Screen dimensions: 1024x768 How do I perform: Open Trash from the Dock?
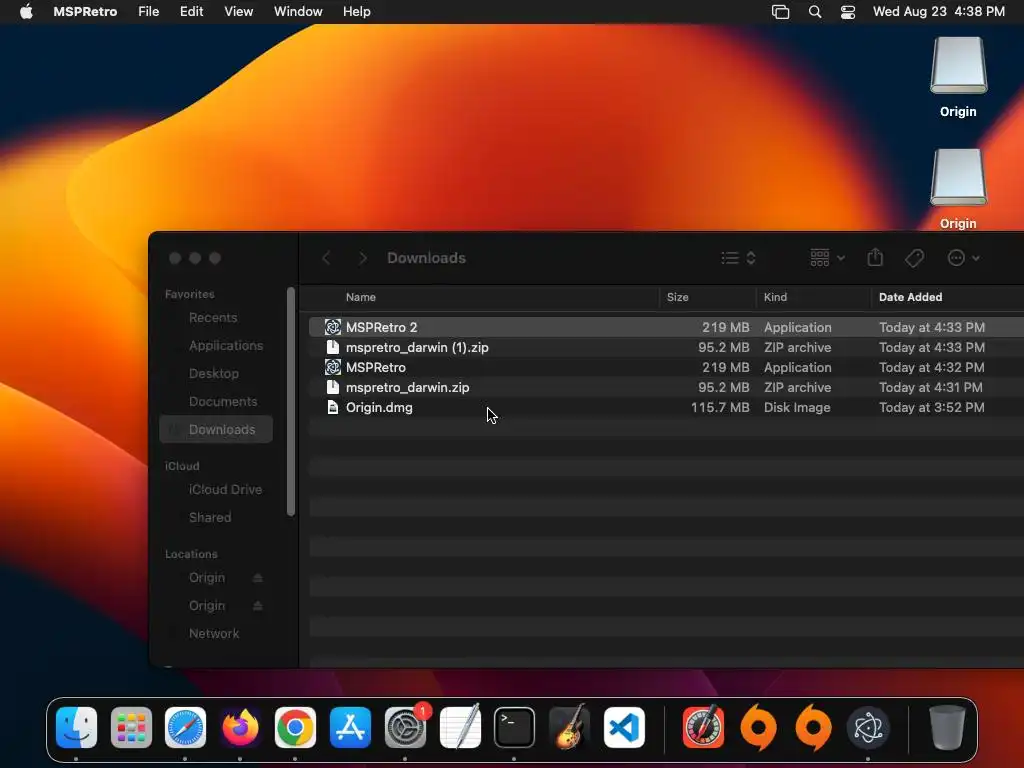tap(947, 727)
